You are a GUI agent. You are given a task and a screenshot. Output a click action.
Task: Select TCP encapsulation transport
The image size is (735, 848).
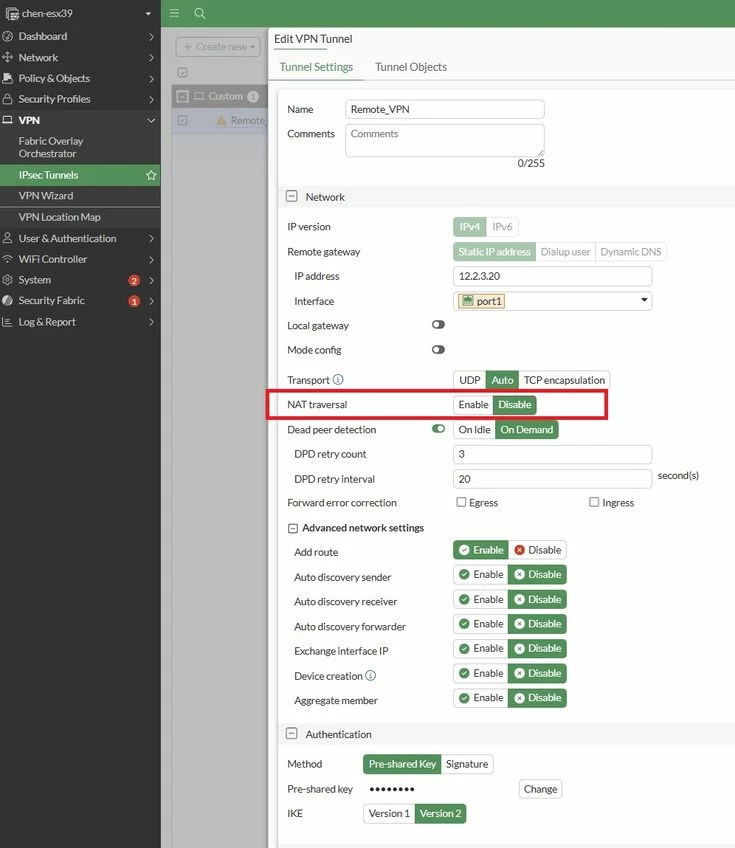(x=564, y=380)
